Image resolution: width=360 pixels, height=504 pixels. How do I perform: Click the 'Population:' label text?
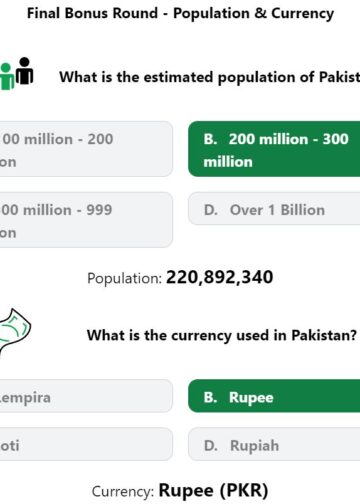click(x=125, y=278)
